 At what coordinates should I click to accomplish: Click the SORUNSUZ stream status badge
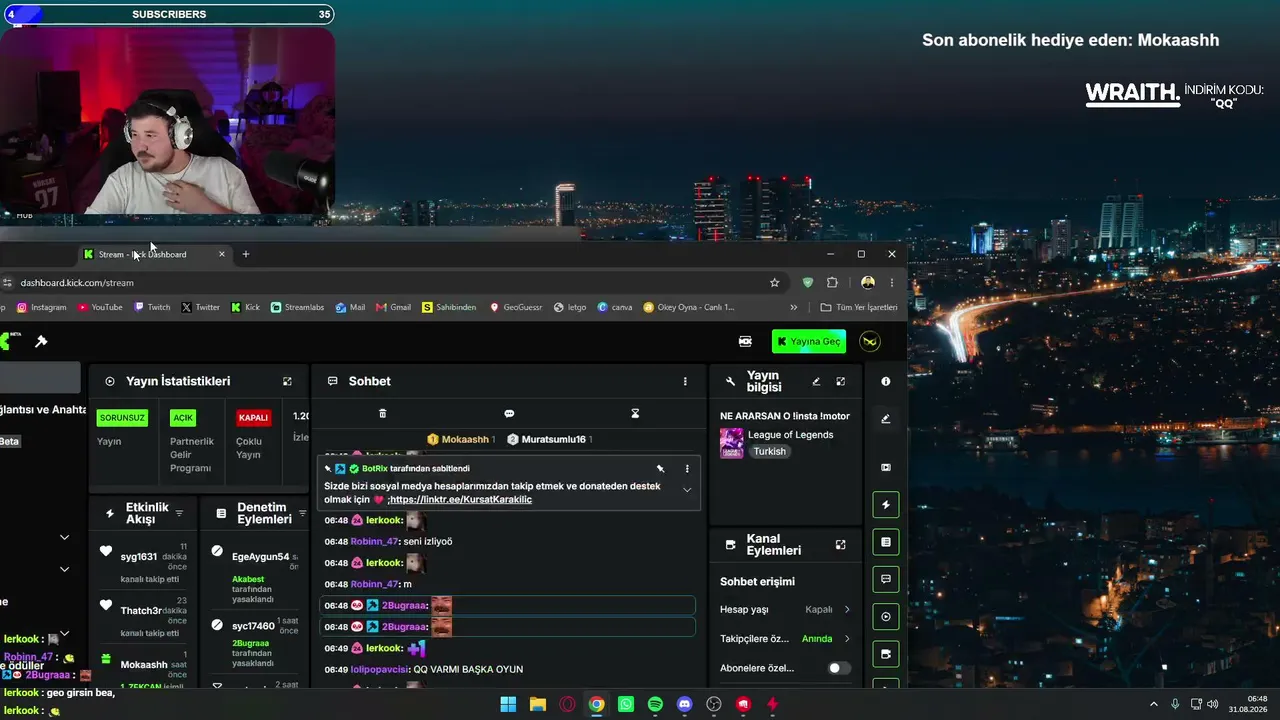(x=122, y=418)
